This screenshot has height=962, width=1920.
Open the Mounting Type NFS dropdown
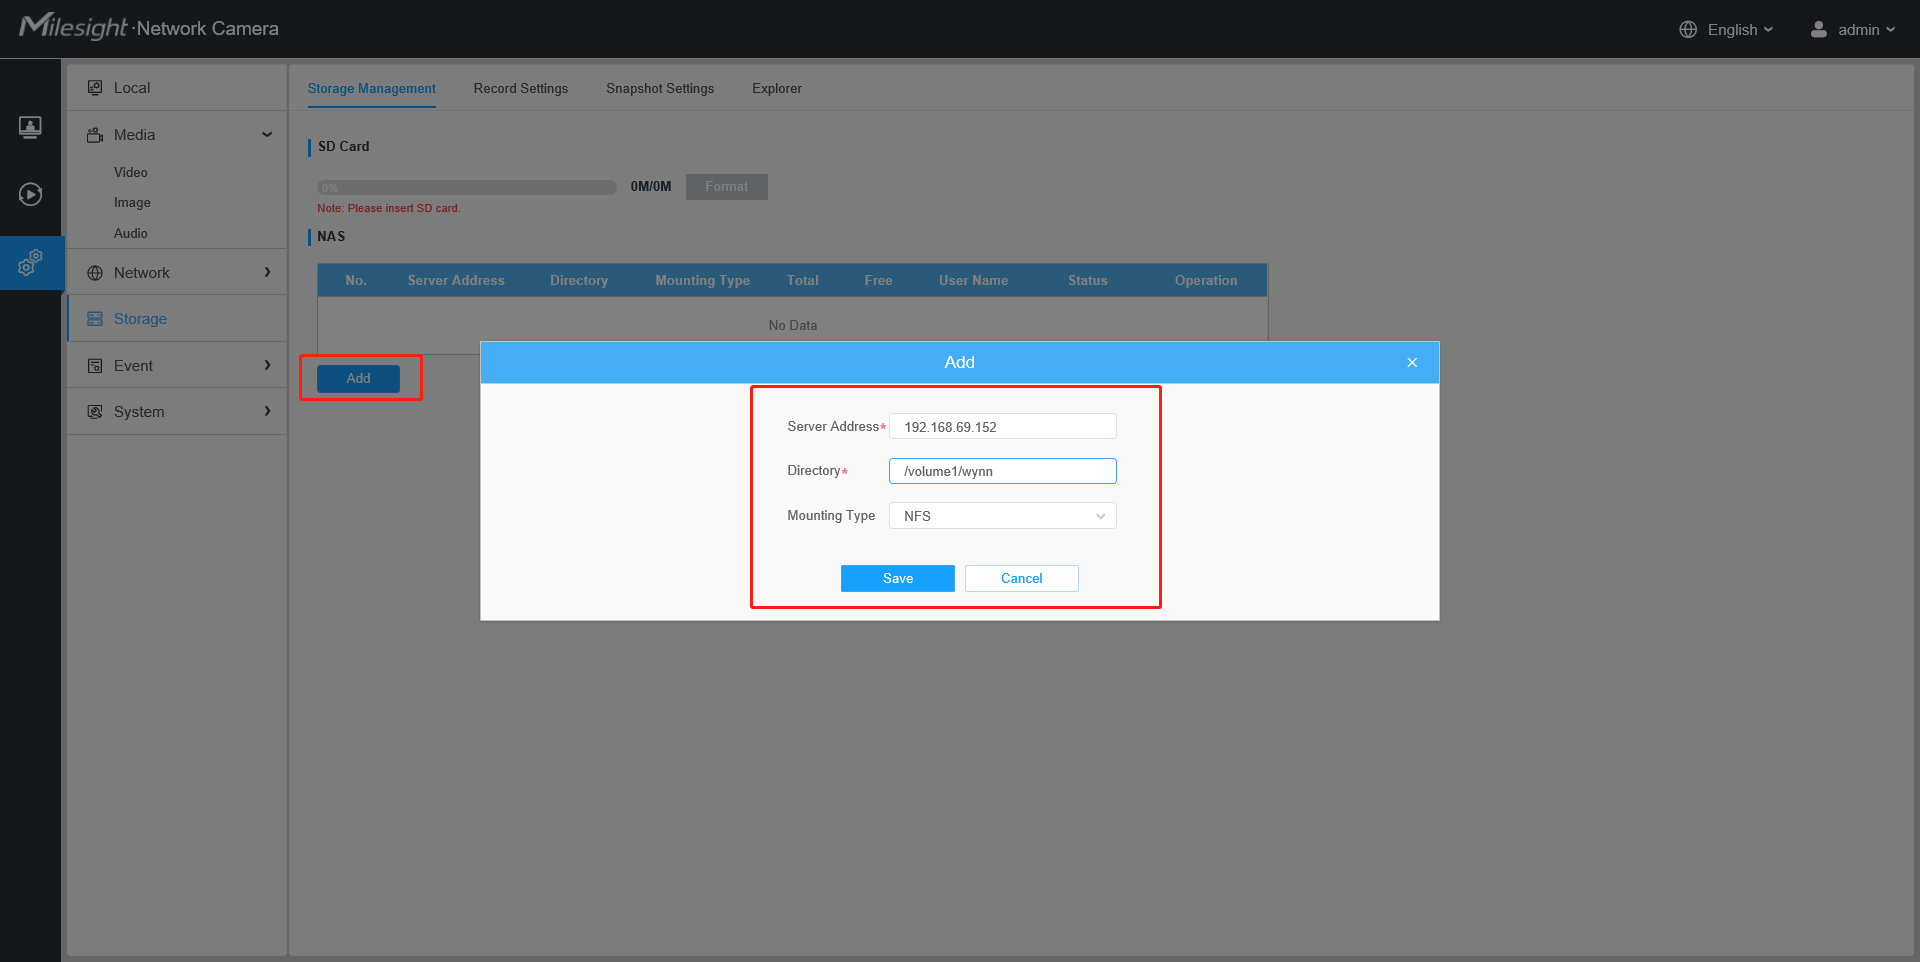pyautogui.click(x=1003, y=516)
